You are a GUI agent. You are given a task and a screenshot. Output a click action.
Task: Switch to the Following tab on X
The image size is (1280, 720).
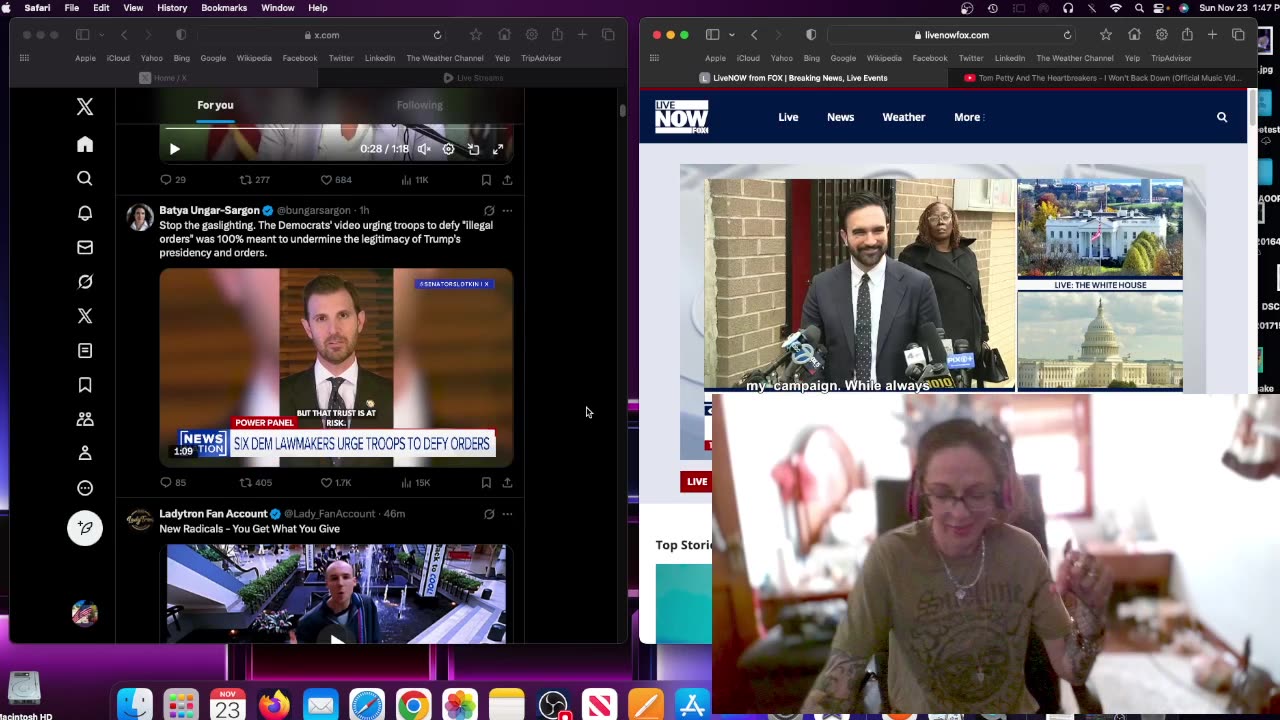[x=419, y=105]
